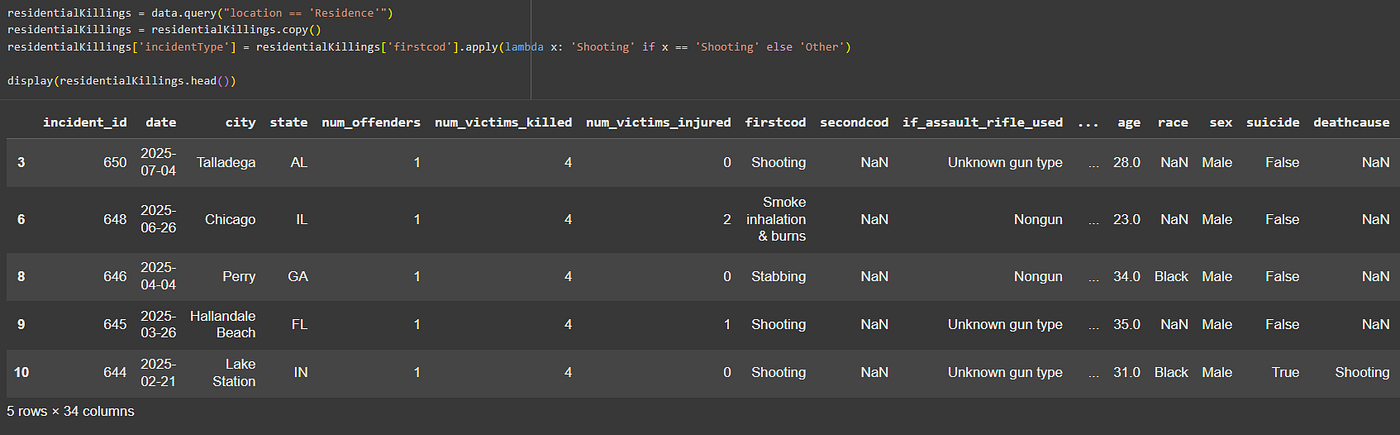This screenshot has width=1400, height=435.
Task: Click the age 23.0 cell
Action: click(x=1127, y=219)
